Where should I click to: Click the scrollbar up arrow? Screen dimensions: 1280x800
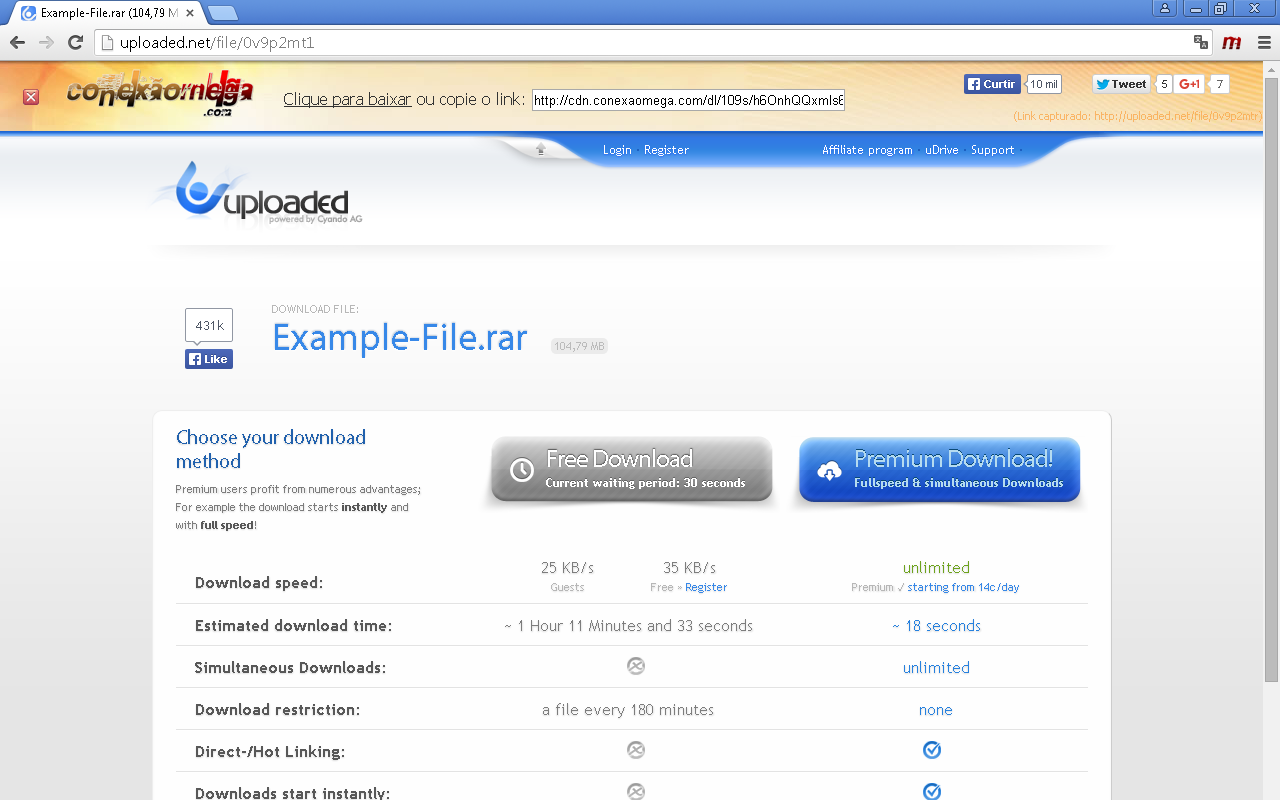click(1271, 68)
